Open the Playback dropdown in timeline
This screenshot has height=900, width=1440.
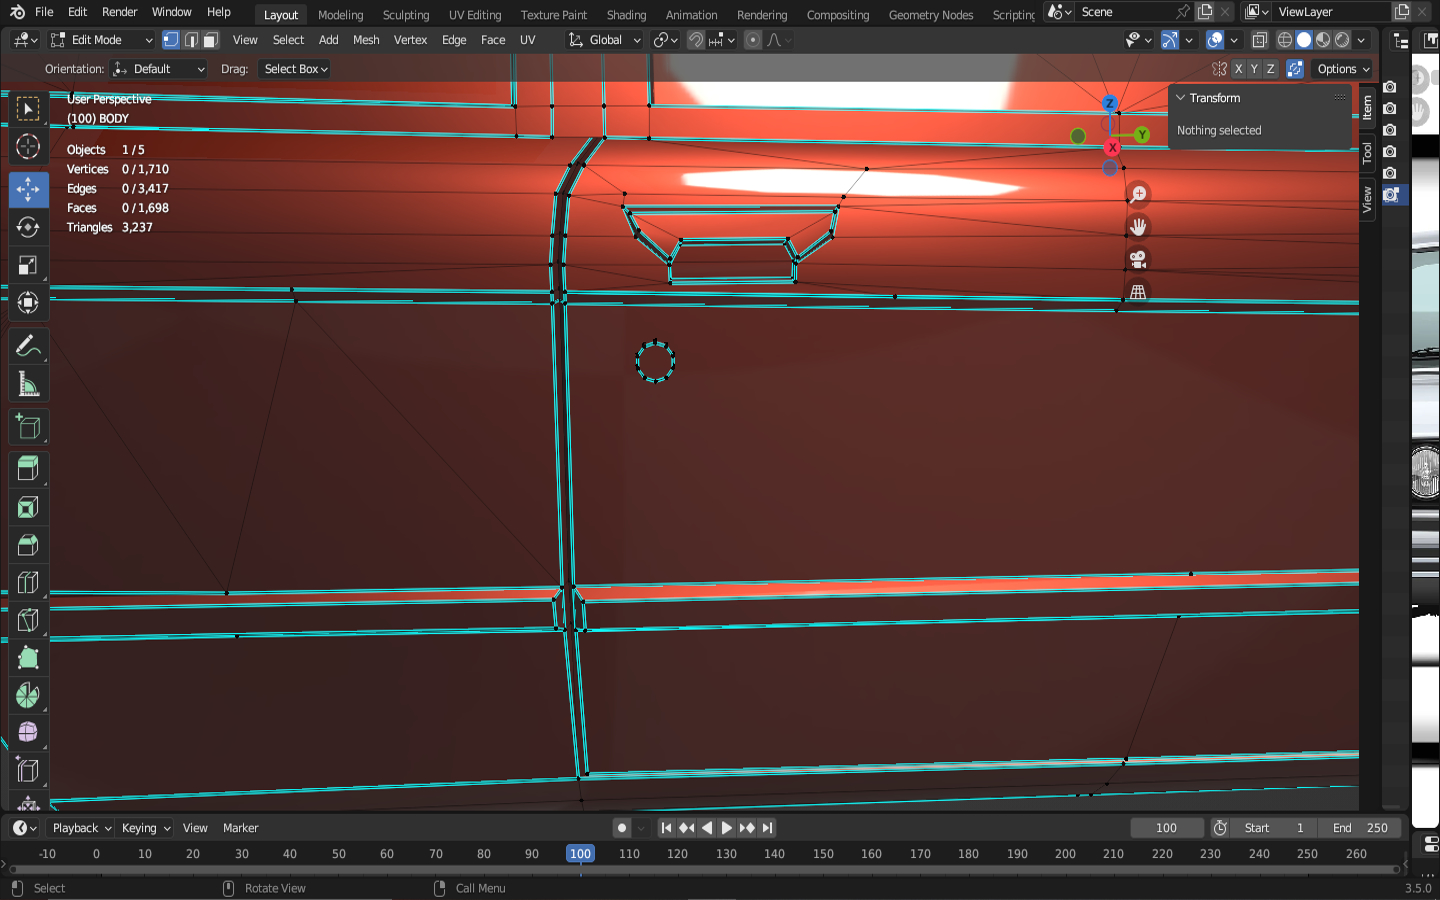82,828
